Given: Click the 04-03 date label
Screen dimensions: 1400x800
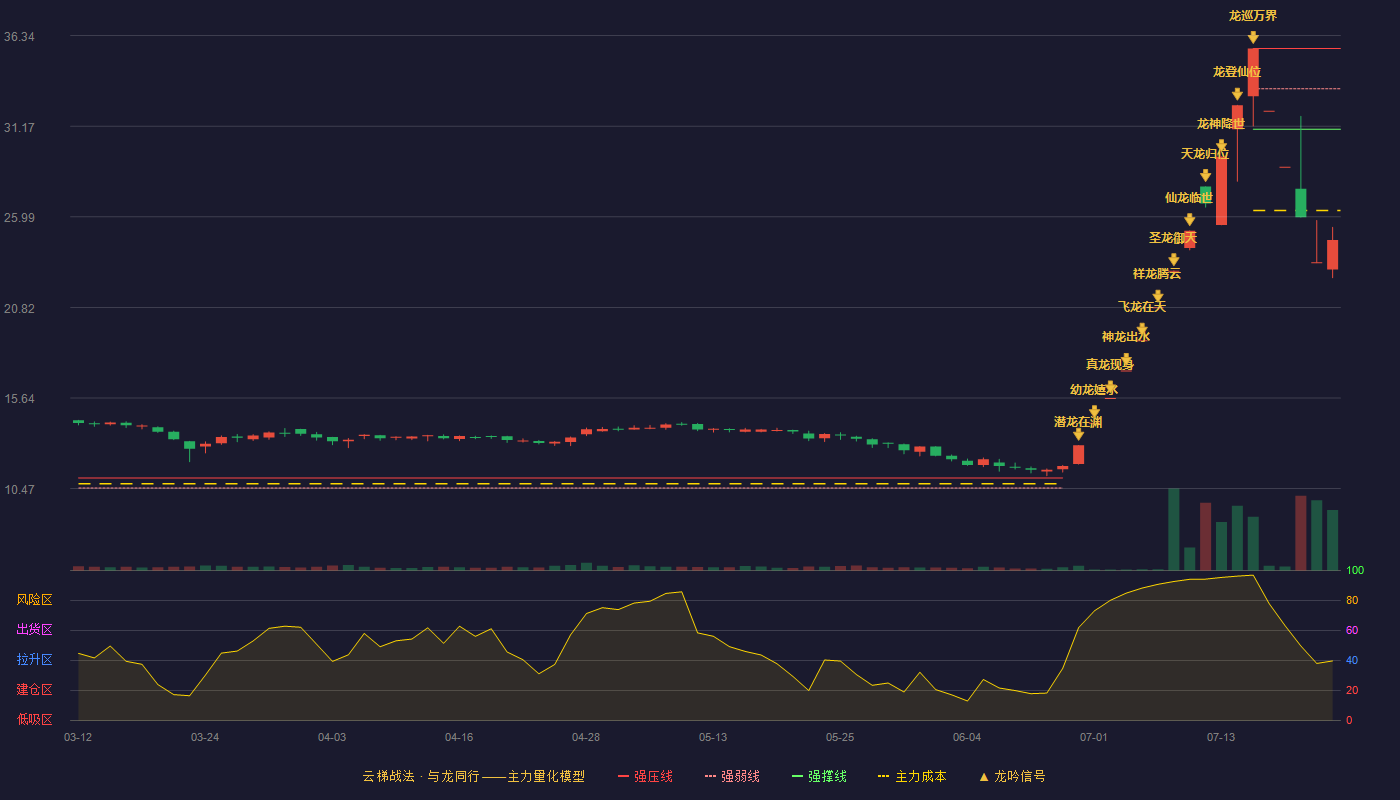Looking at the screenshot, I should 332,737.
